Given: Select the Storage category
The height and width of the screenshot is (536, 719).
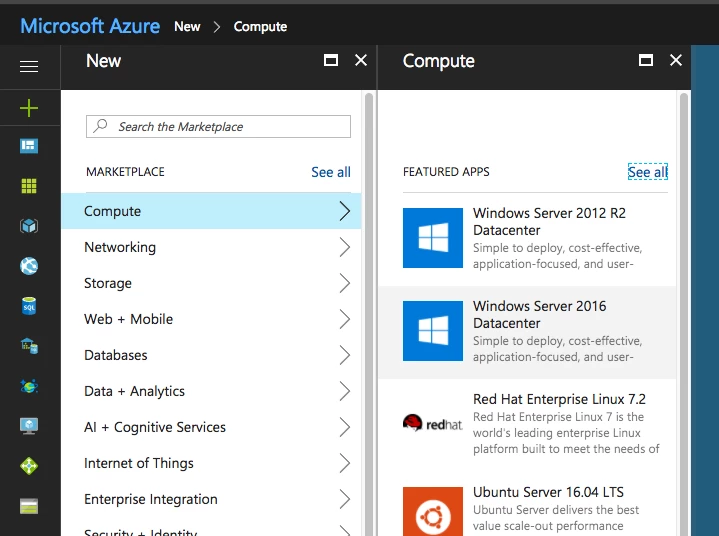Looking at the screenshot, I should click(211, 283).
